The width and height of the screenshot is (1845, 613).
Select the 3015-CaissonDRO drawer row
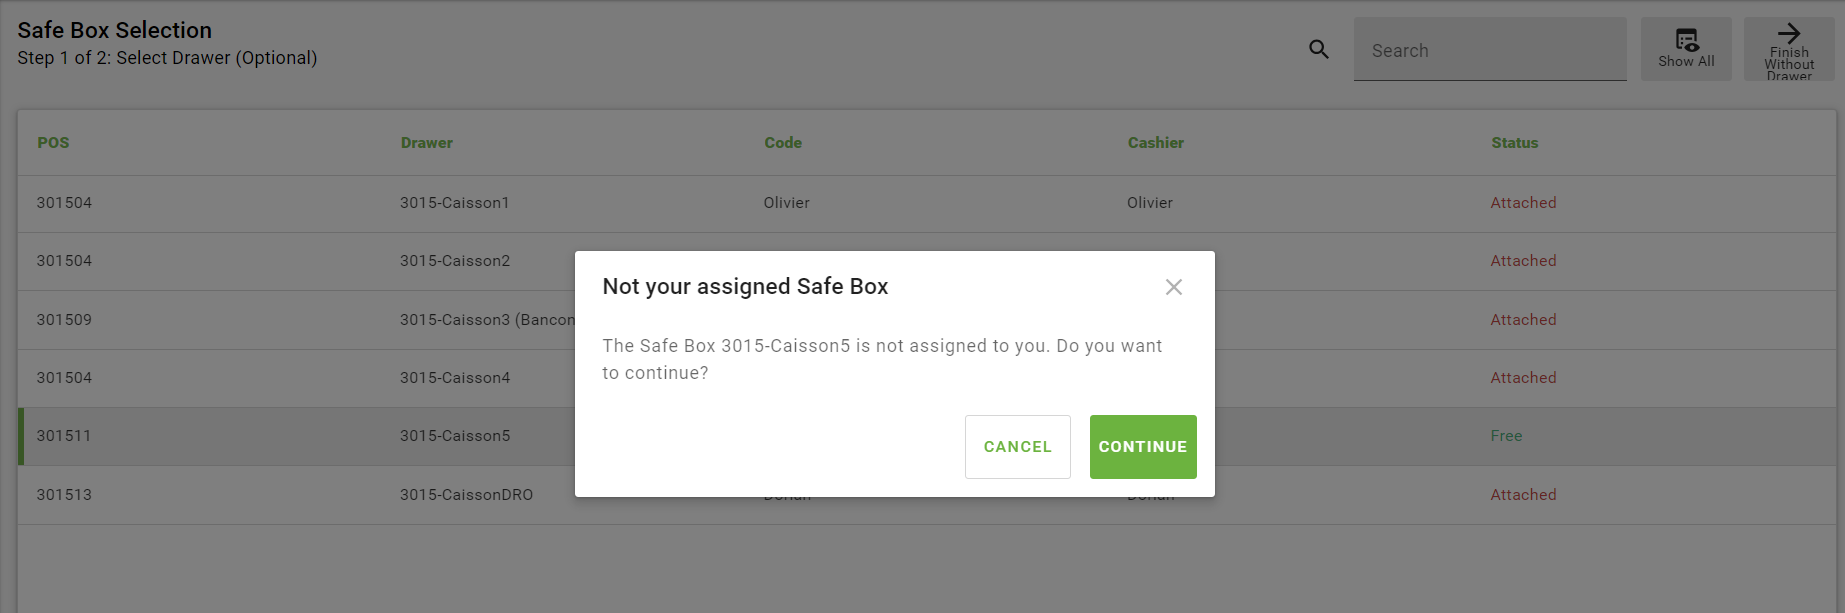coord(466,495)
